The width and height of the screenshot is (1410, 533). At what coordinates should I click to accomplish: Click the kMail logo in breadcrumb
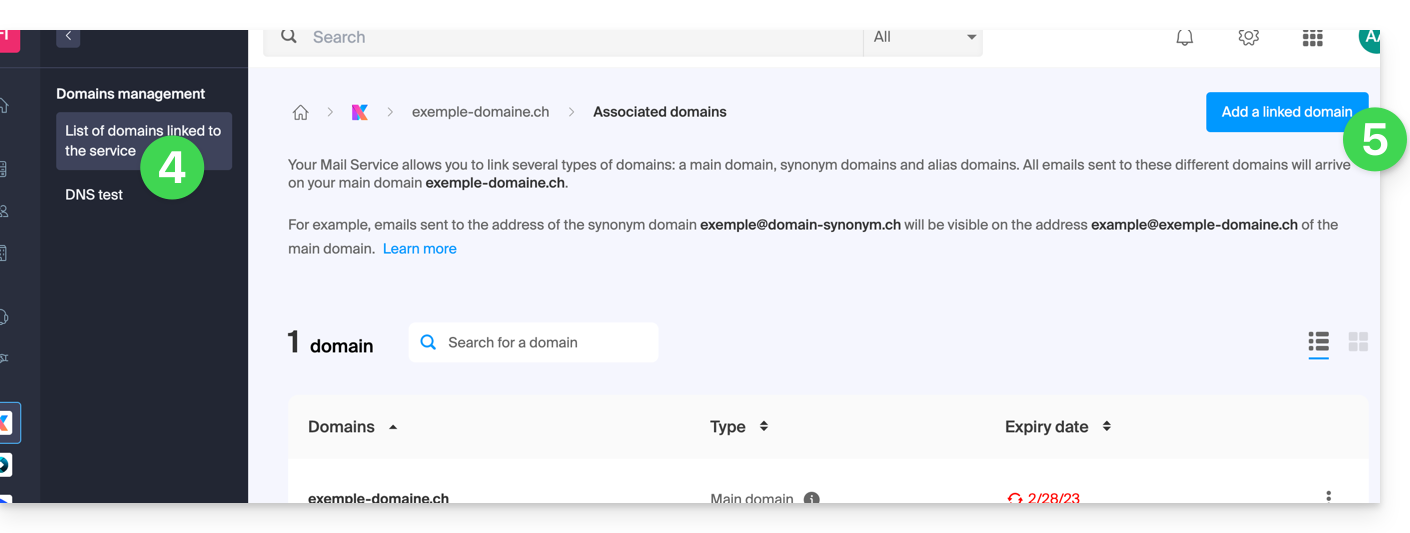point(360,112)
